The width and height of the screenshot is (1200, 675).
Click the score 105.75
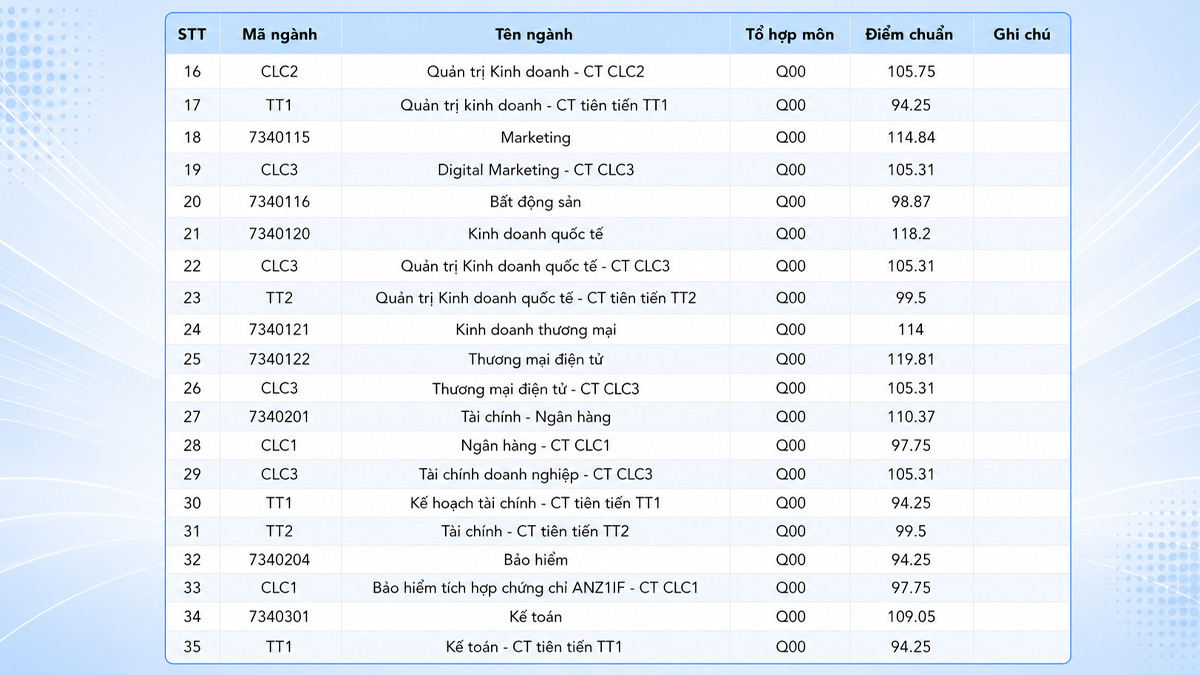(911, 72)
